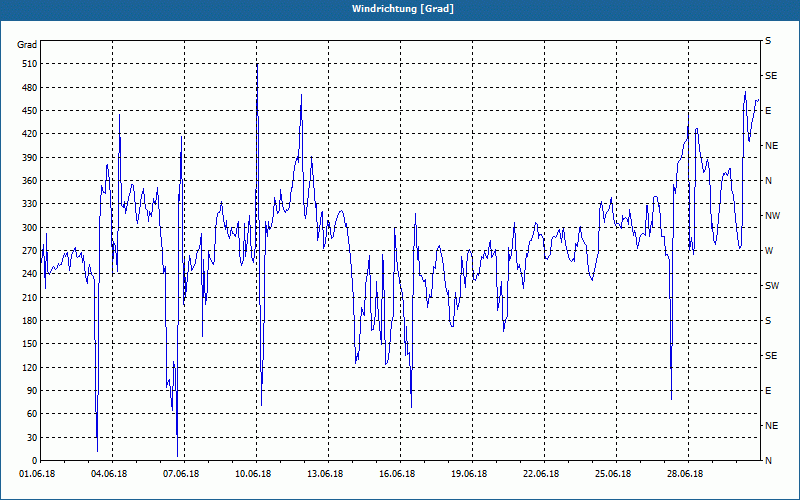Select the 510 y-axis value
800x500 pixels.
30,64
